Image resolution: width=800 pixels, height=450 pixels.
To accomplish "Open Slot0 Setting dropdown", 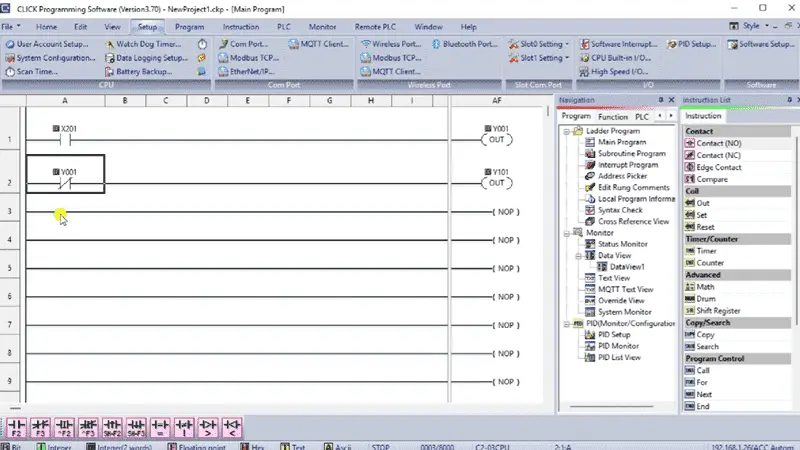I will pos(539,44).
